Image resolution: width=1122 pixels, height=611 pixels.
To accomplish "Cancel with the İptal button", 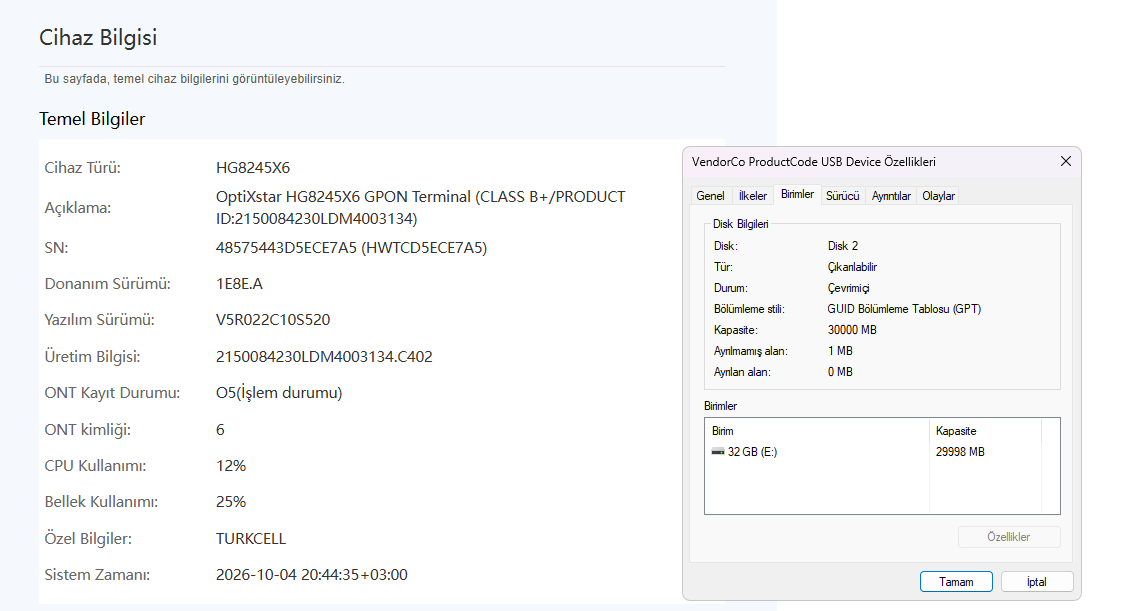I will 1037,582.
